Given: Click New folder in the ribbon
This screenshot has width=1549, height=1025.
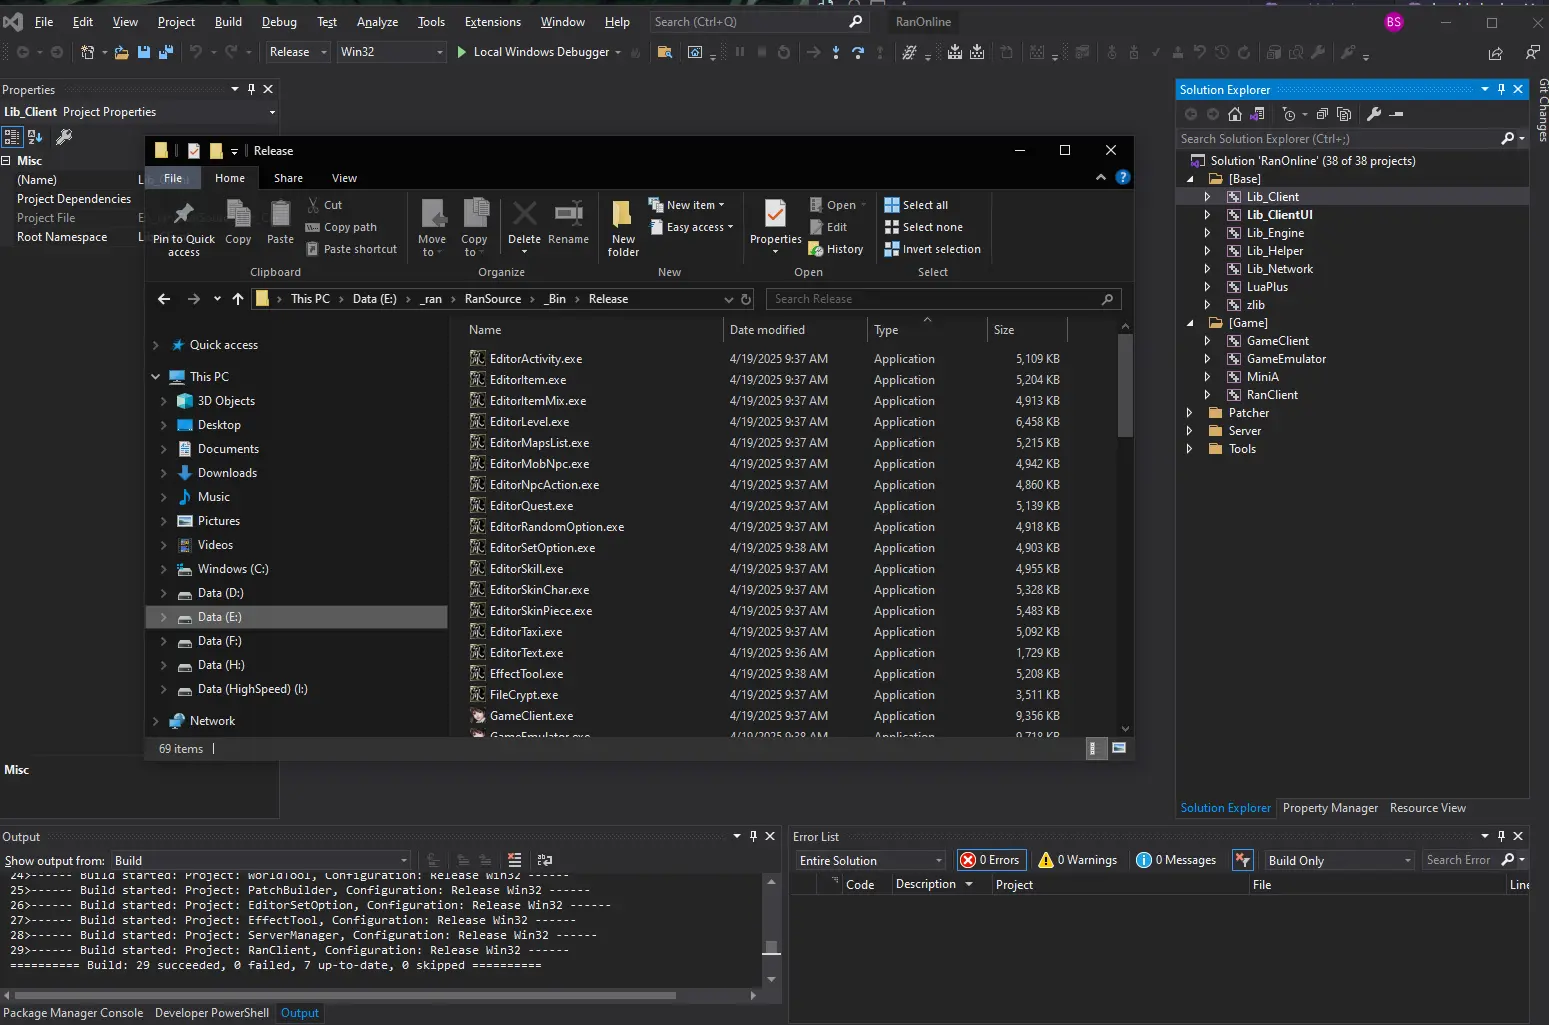Looking at the screenshot, I should click(x=623, y=228).
